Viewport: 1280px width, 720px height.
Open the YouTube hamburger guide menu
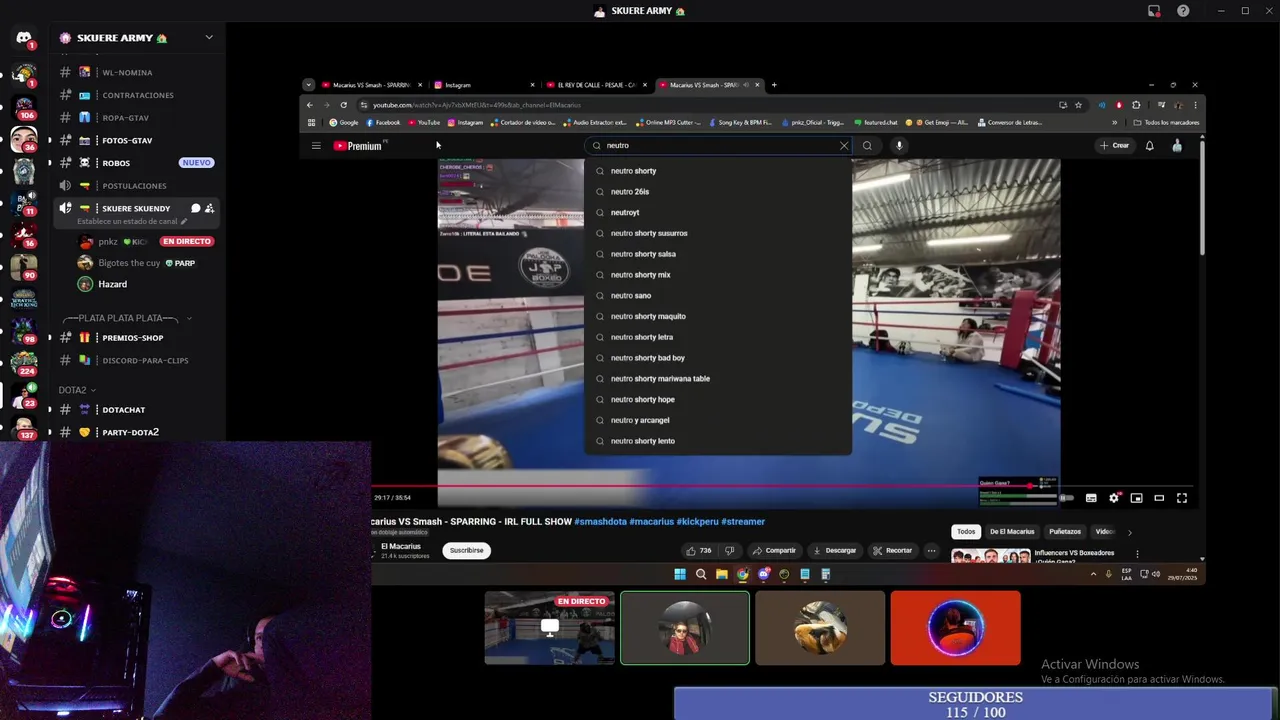coord(316,146)
